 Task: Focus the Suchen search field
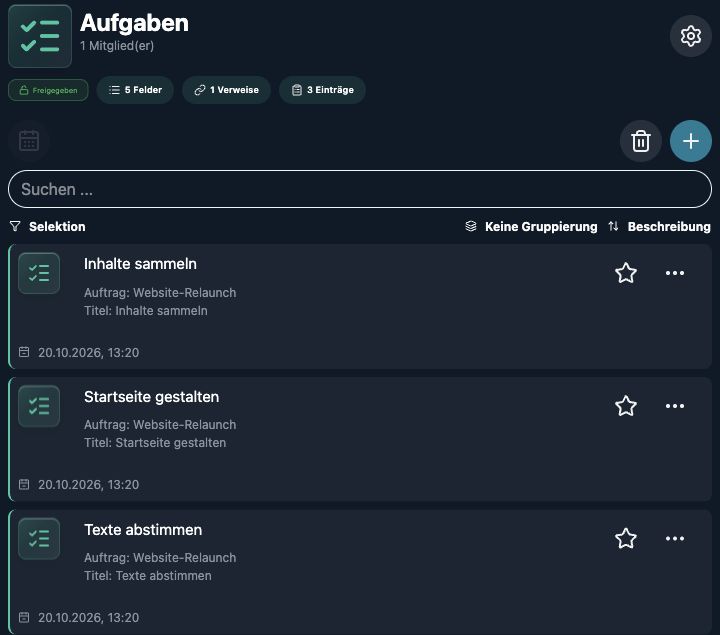(x=360, y=189)
